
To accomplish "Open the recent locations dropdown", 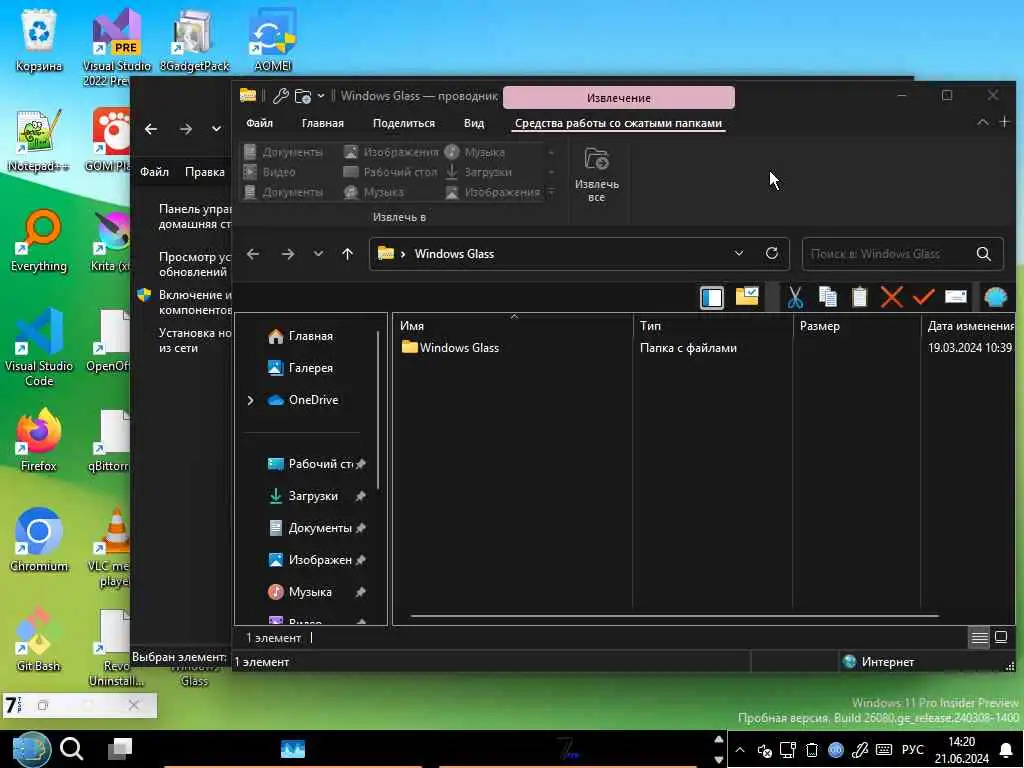I will 318,254.
